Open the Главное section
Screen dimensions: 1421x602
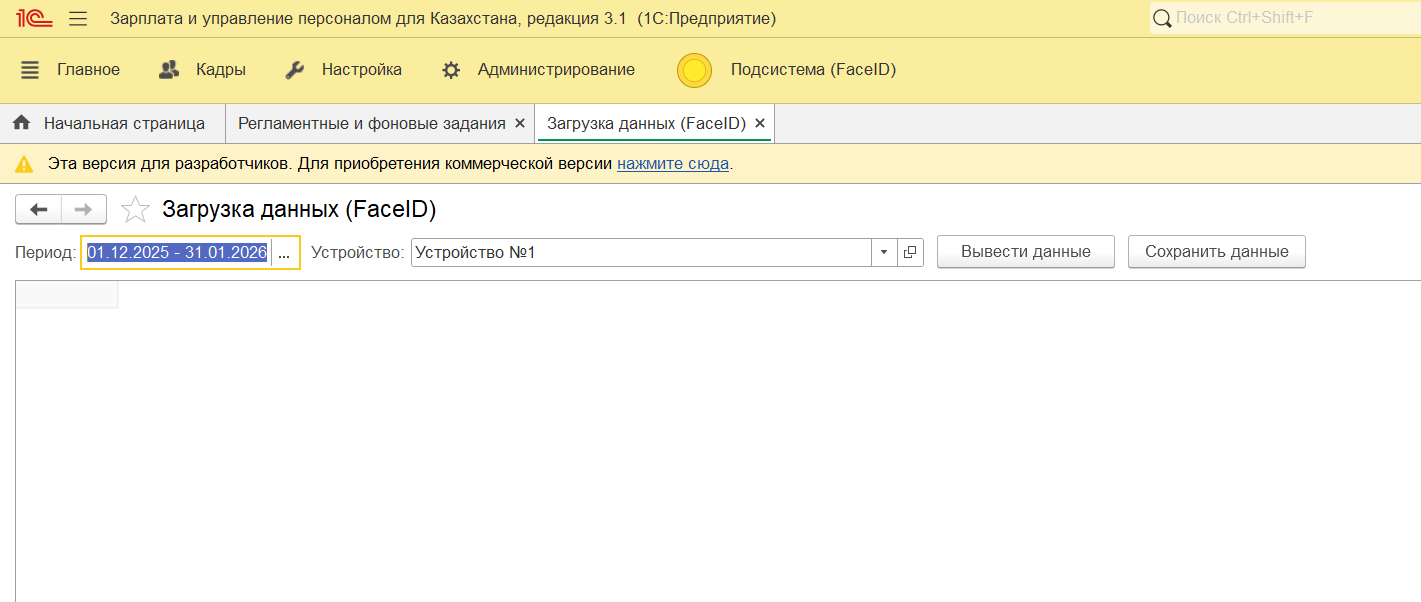coord(70,70)
